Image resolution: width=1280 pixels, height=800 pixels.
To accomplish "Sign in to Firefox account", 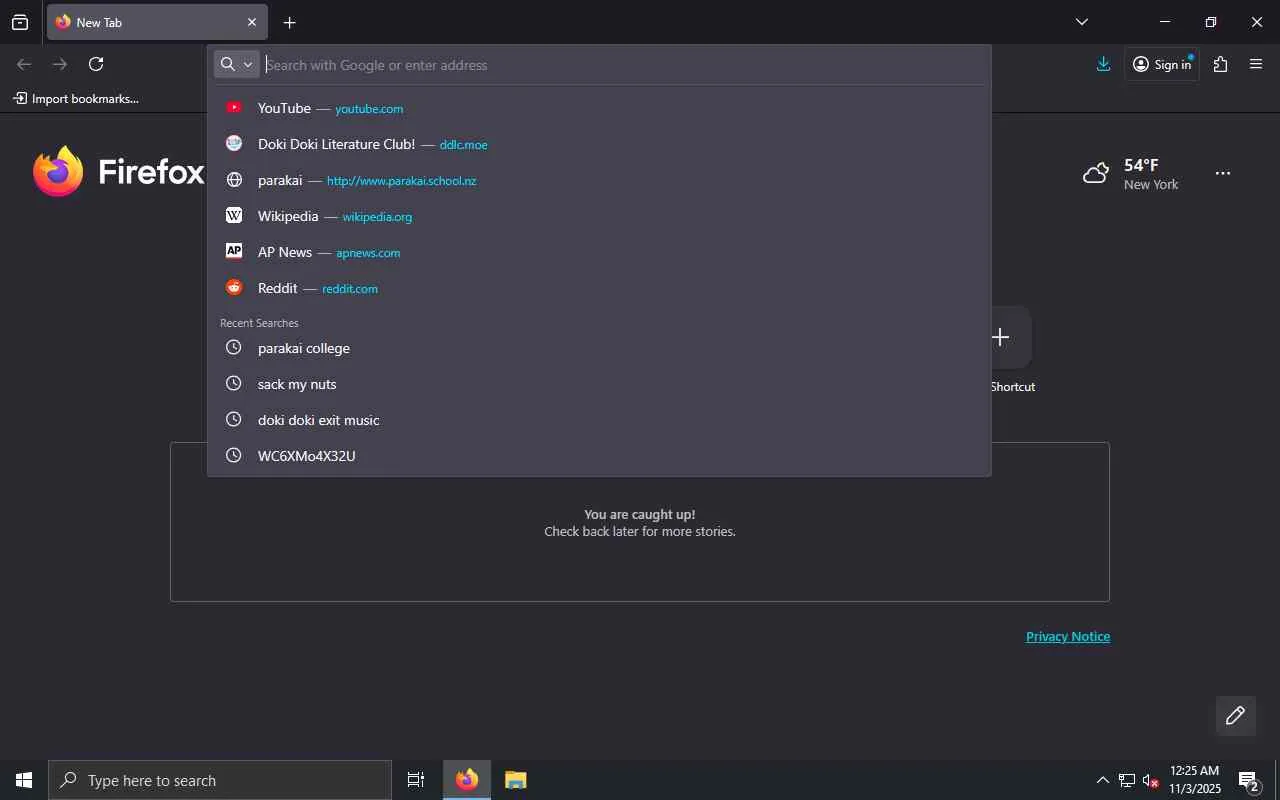I will click(x=1162, y=64).
